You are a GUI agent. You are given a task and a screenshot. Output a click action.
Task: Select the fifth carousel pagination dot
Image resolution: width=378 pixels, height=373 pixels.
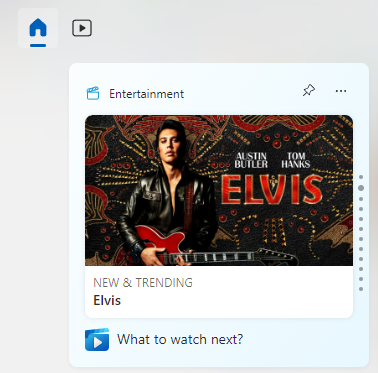tap(361, 219)
